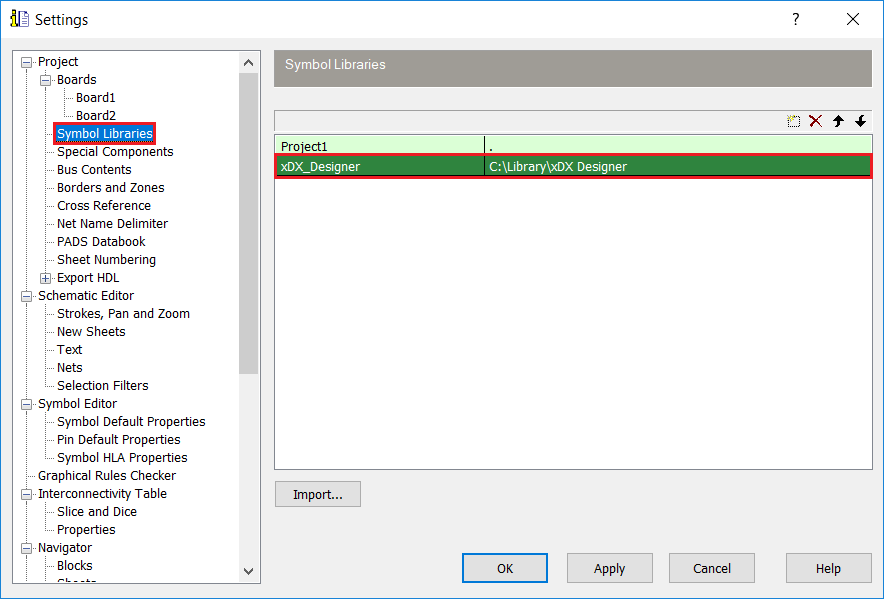The image size is (884, 599).
Task: Expand the Export HDL node
Action: pyautogui.click(x=46, y=278)
